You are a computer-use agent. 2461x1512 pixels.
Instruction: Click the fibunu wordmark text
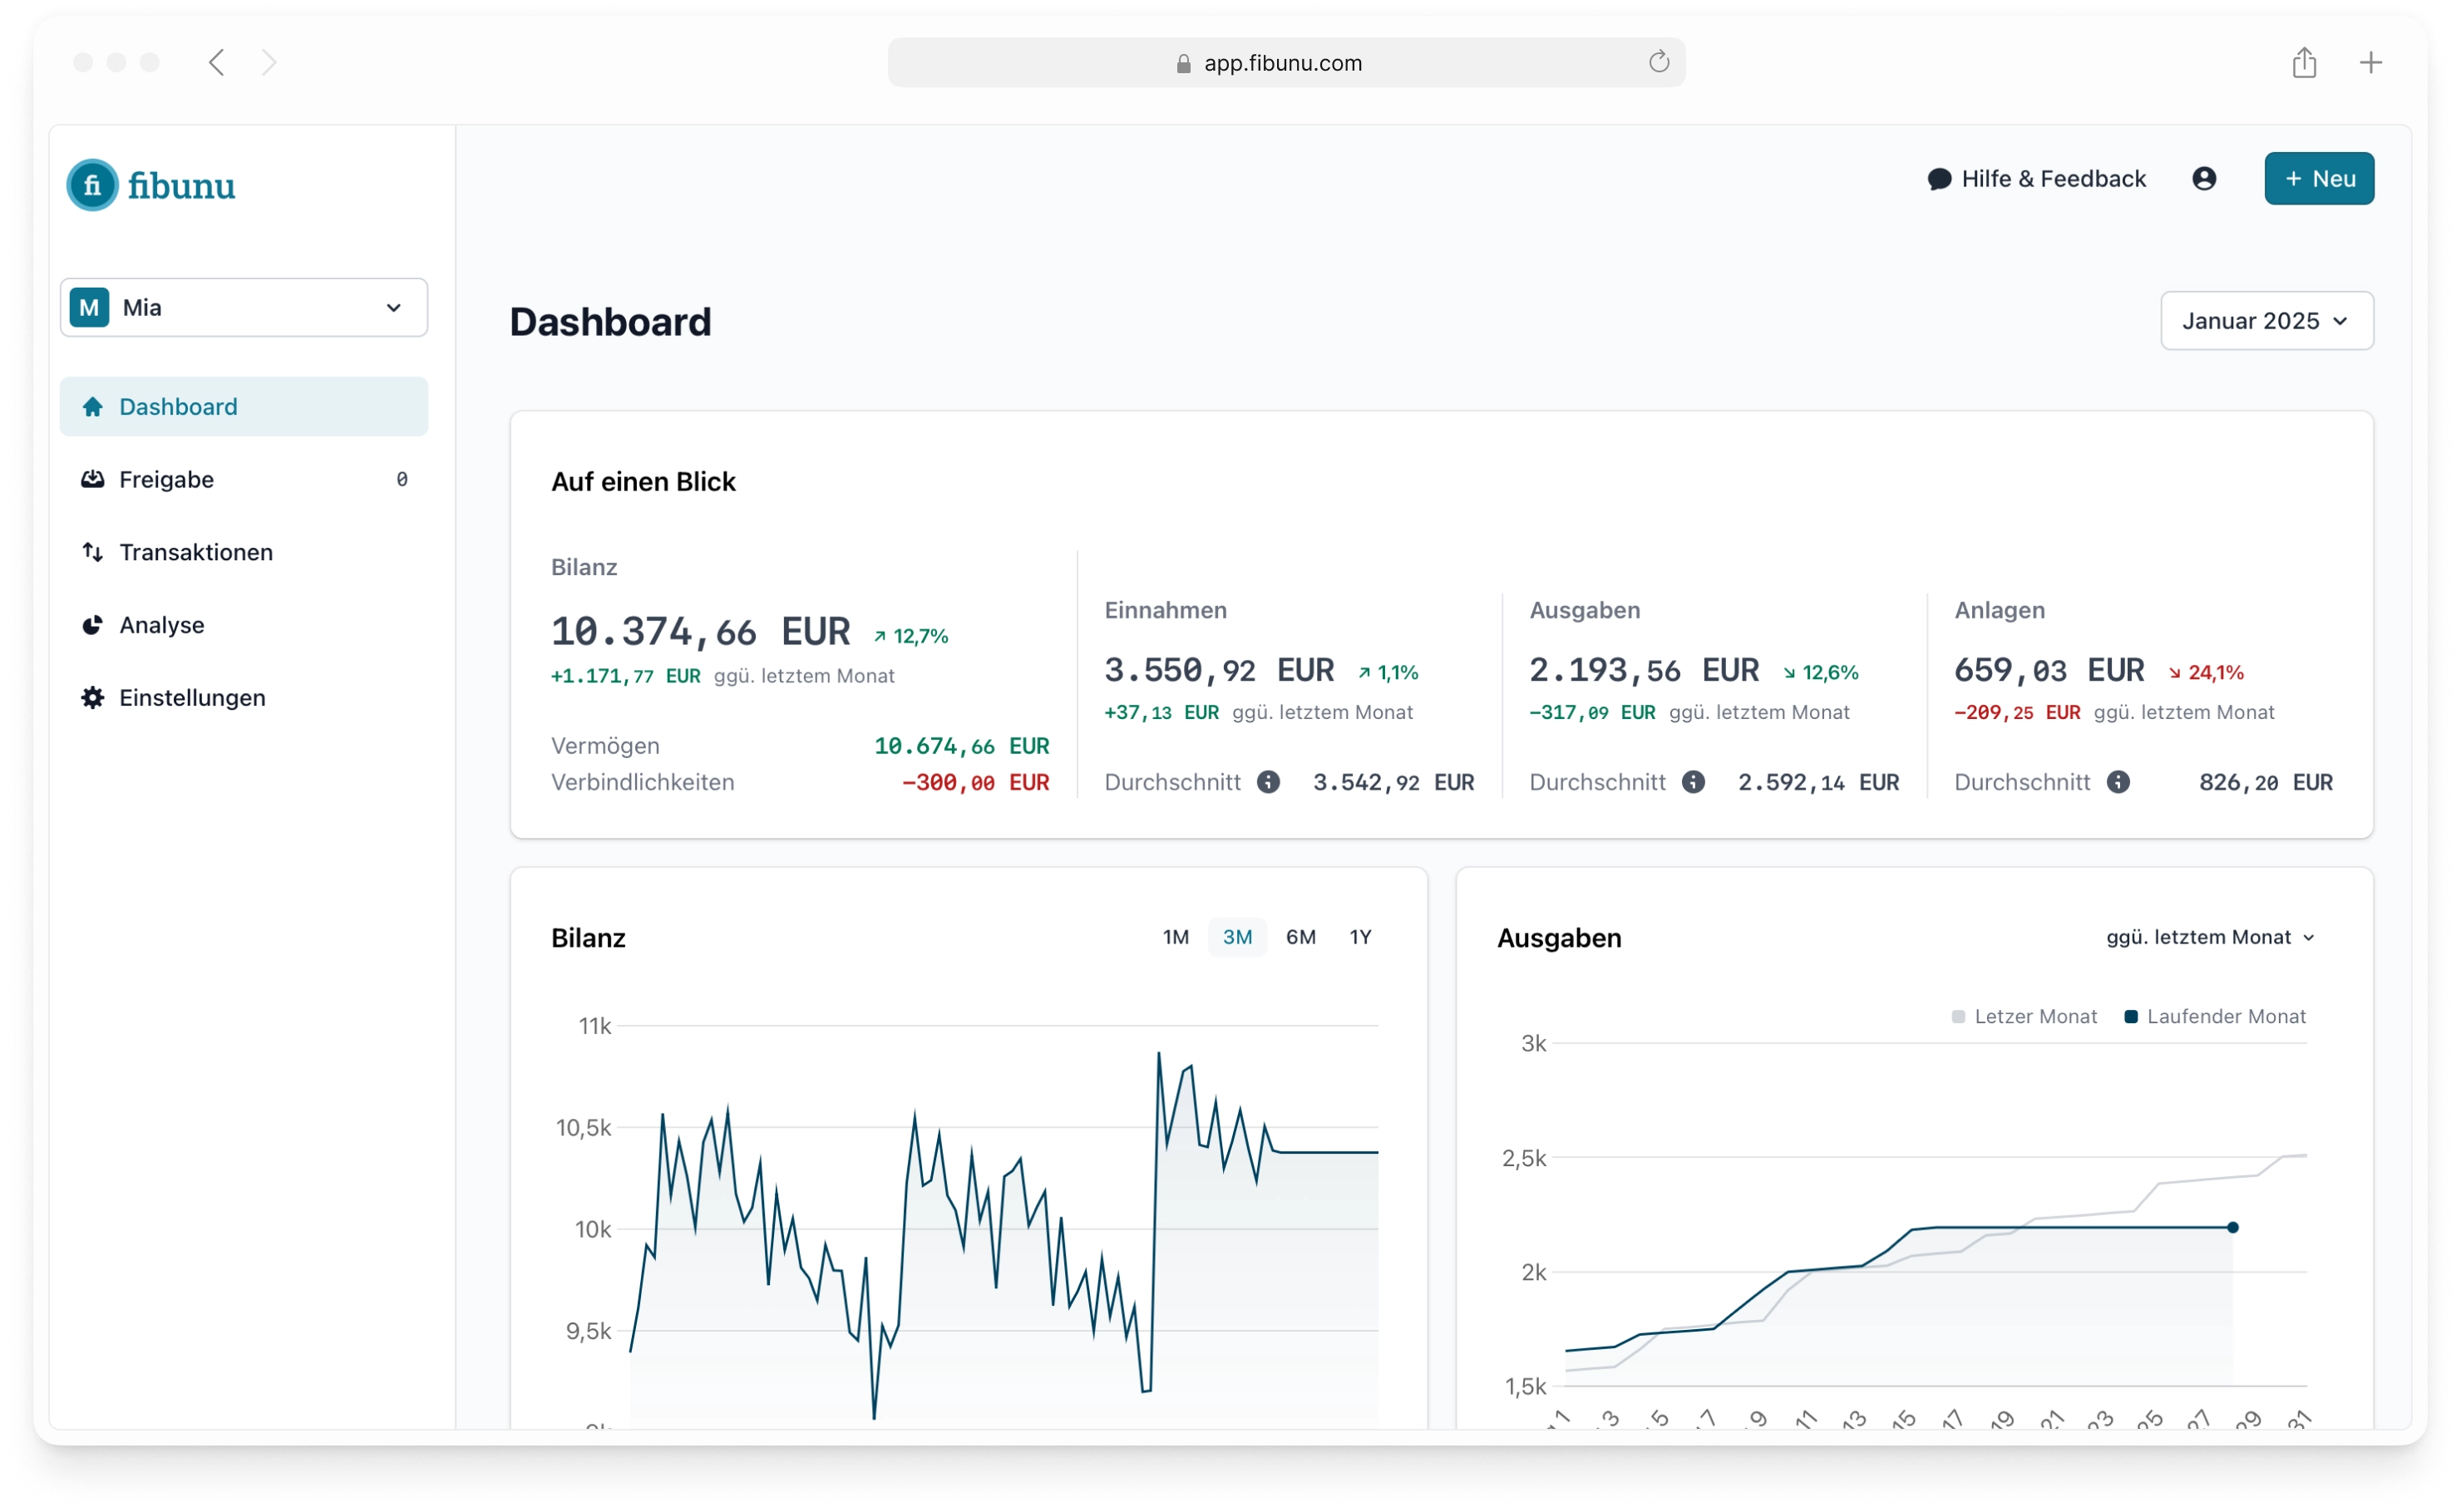[x=182, y=186]
